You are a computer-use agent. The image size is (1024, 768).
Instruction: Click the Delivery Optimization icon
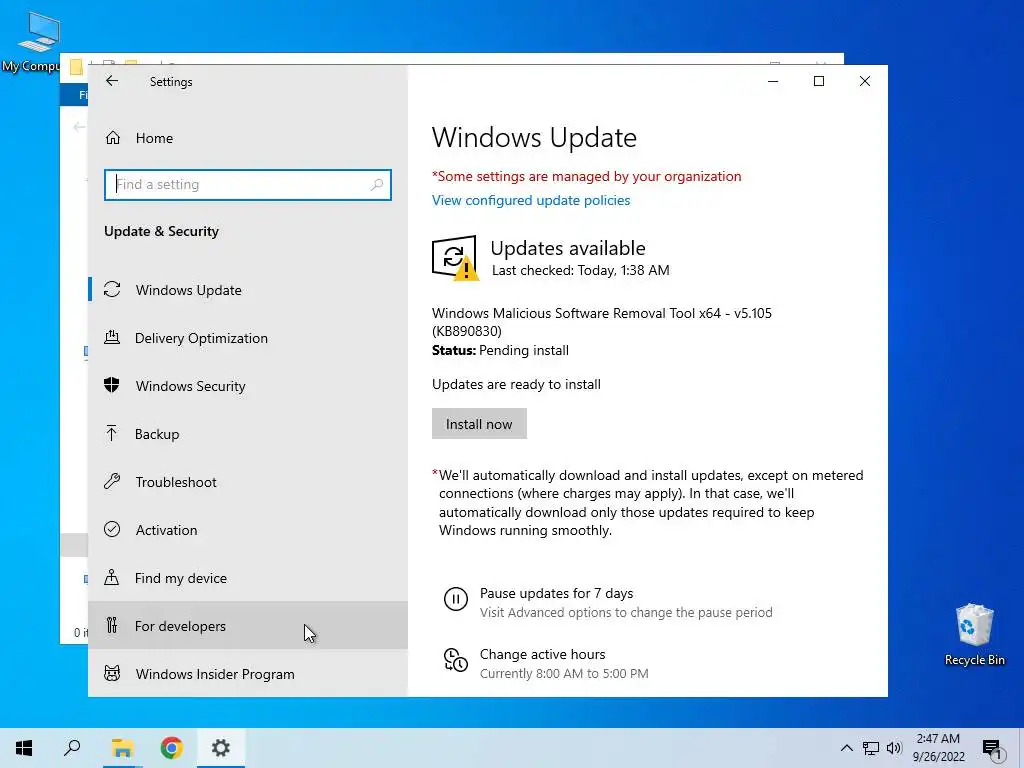point(112,338)
